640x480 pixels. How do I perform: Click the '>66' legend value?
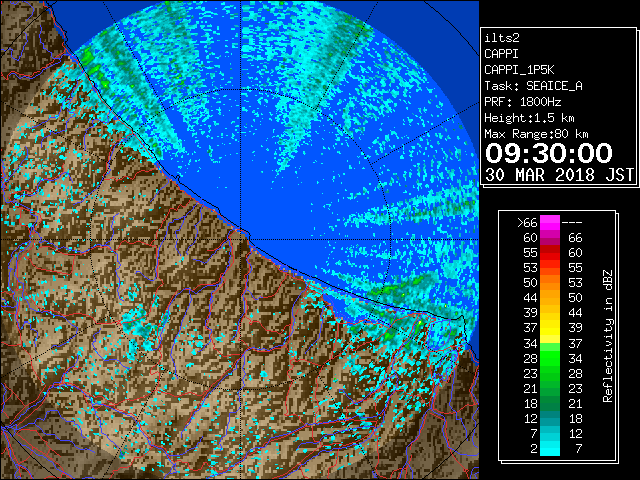pos(527,223)
